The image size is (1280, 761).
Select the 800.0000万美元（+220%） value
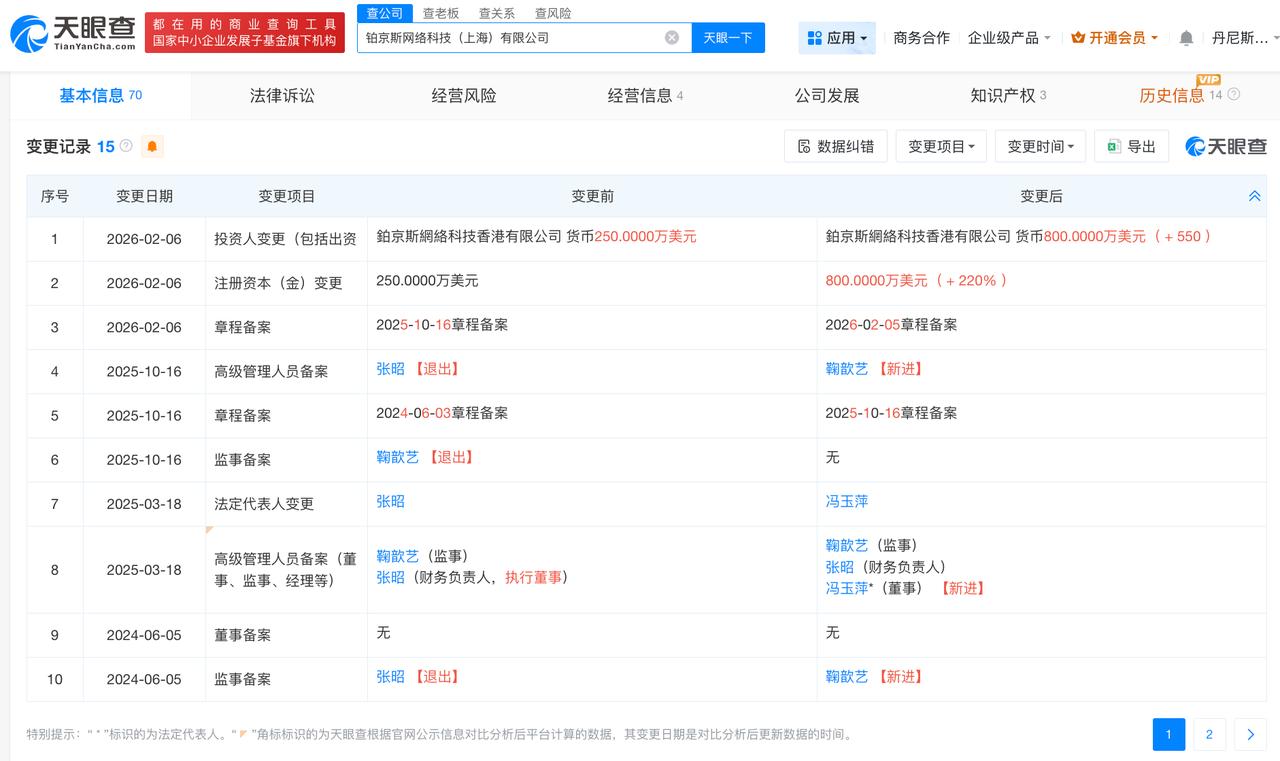[x=917, y=281]
